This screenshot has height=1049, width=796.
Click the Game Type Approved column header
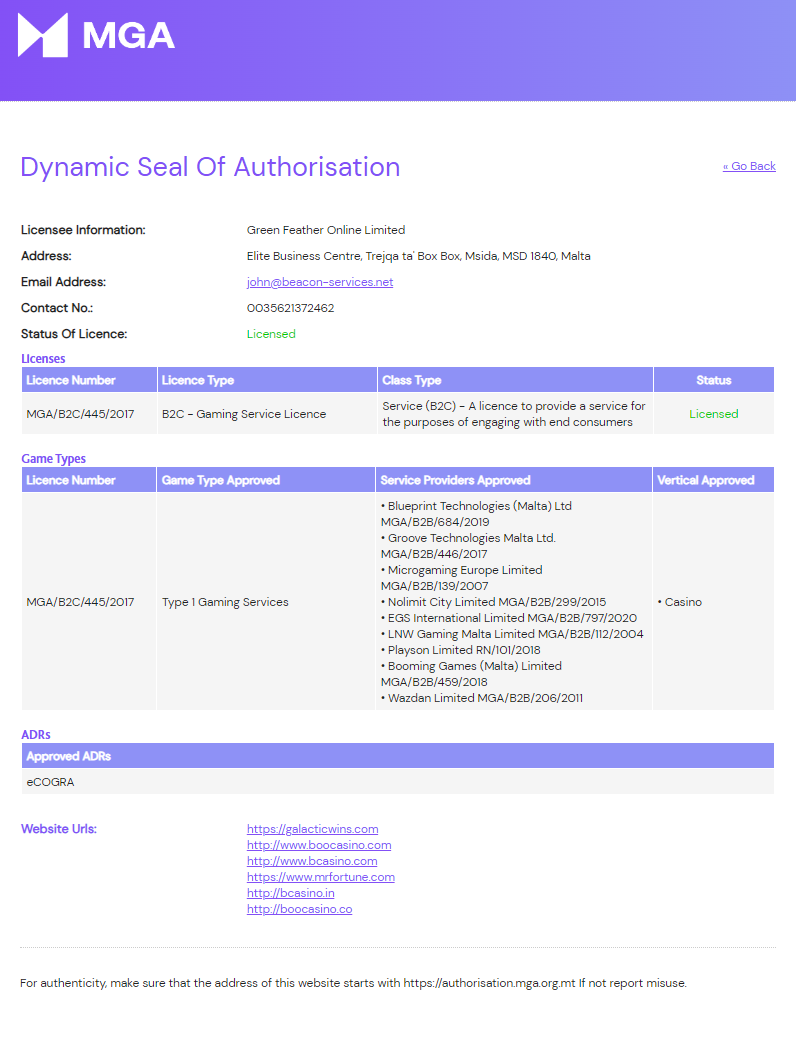tap(266, 480)
